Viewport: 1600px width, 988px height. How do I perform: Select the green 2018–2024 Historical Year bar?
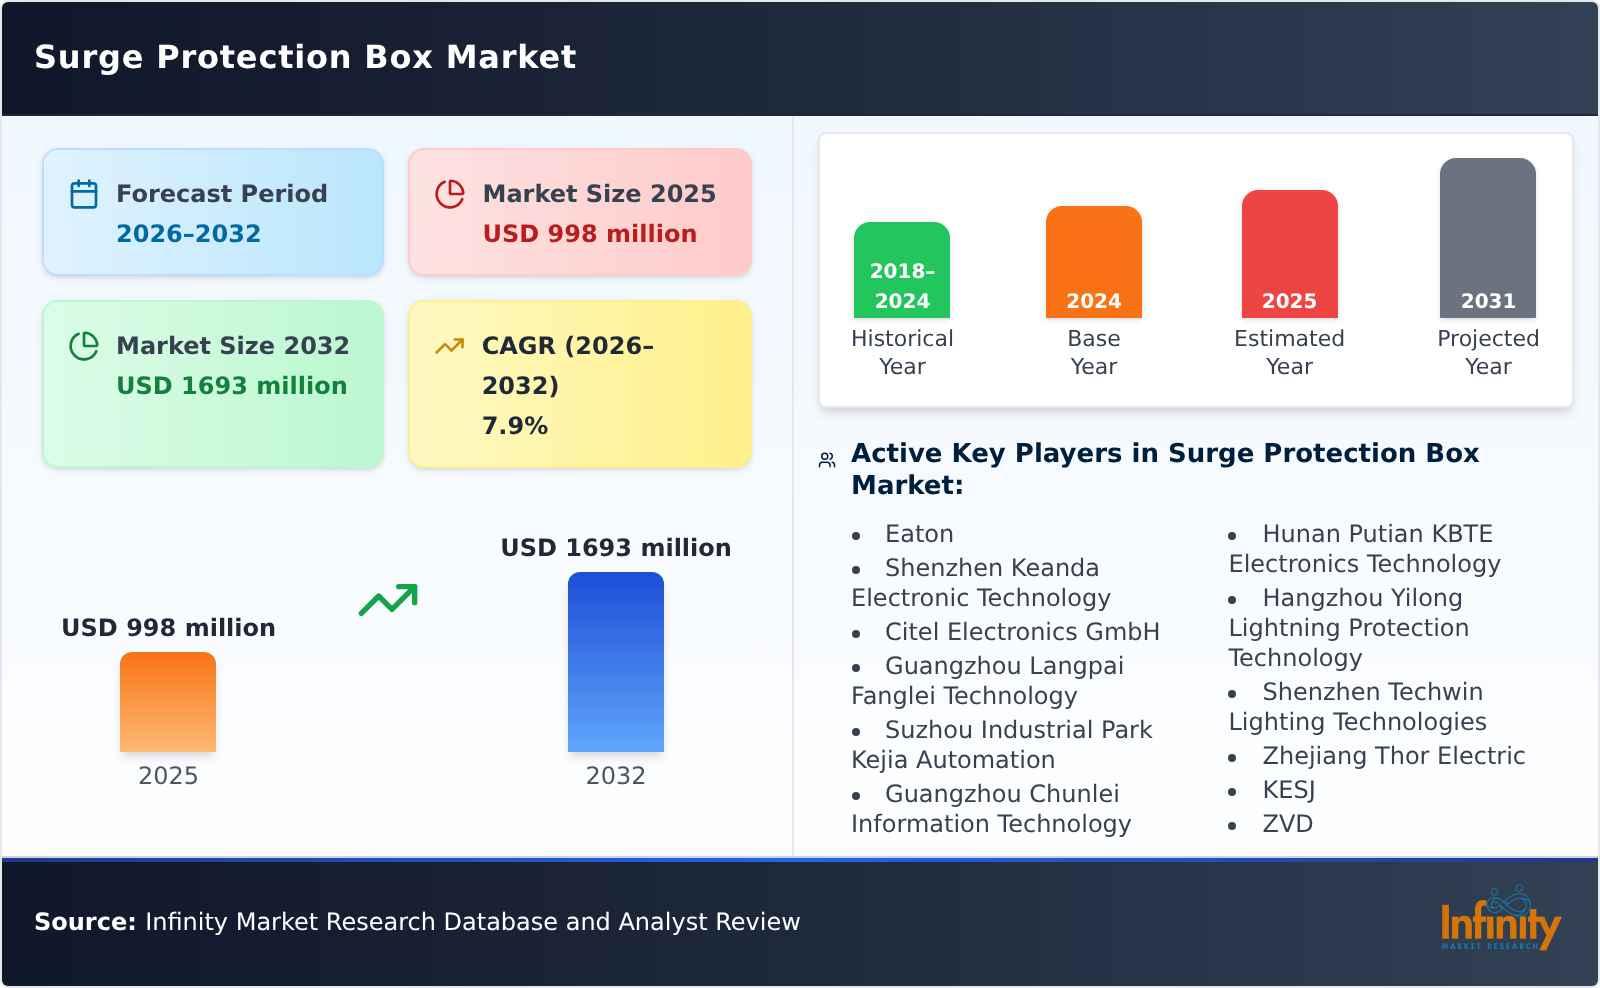(x=901, y=270)
